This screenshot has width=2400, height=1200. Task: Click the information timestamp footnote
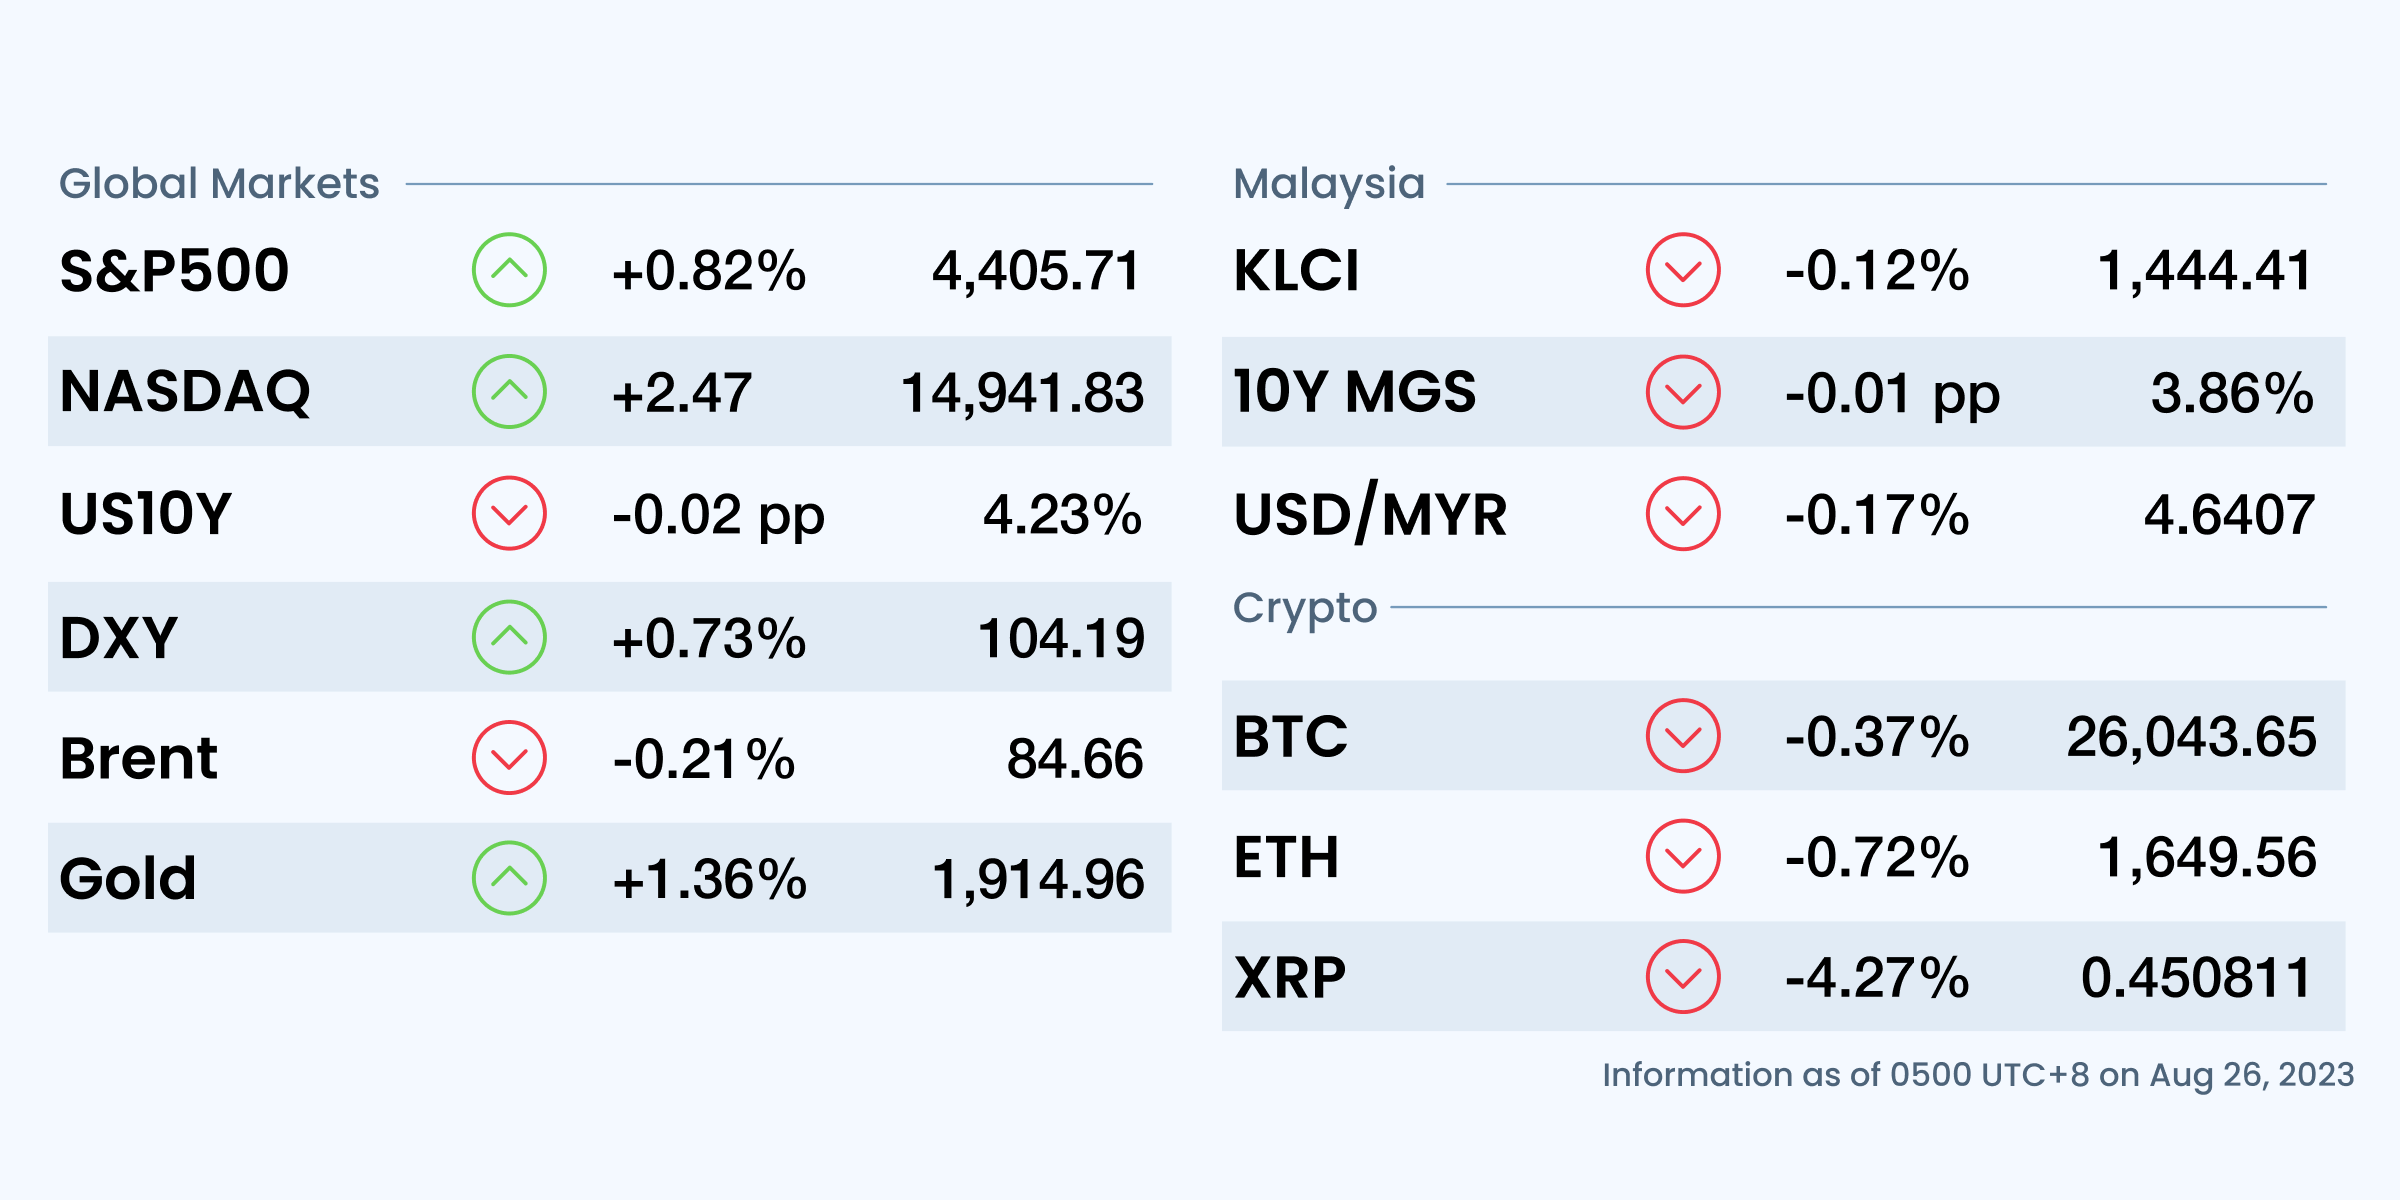click(x=1977, y=1075)
